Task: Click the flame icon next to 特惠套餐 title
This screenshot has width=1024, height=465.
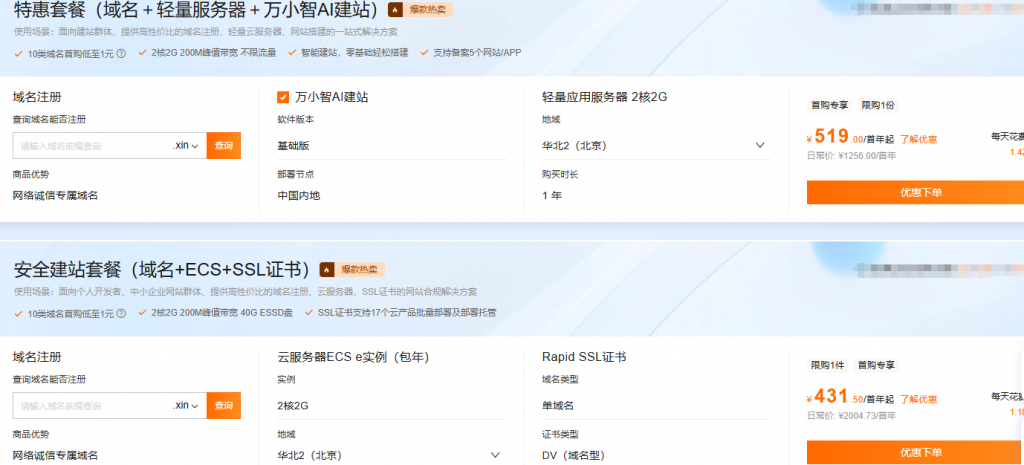Action: coord(396,10)
